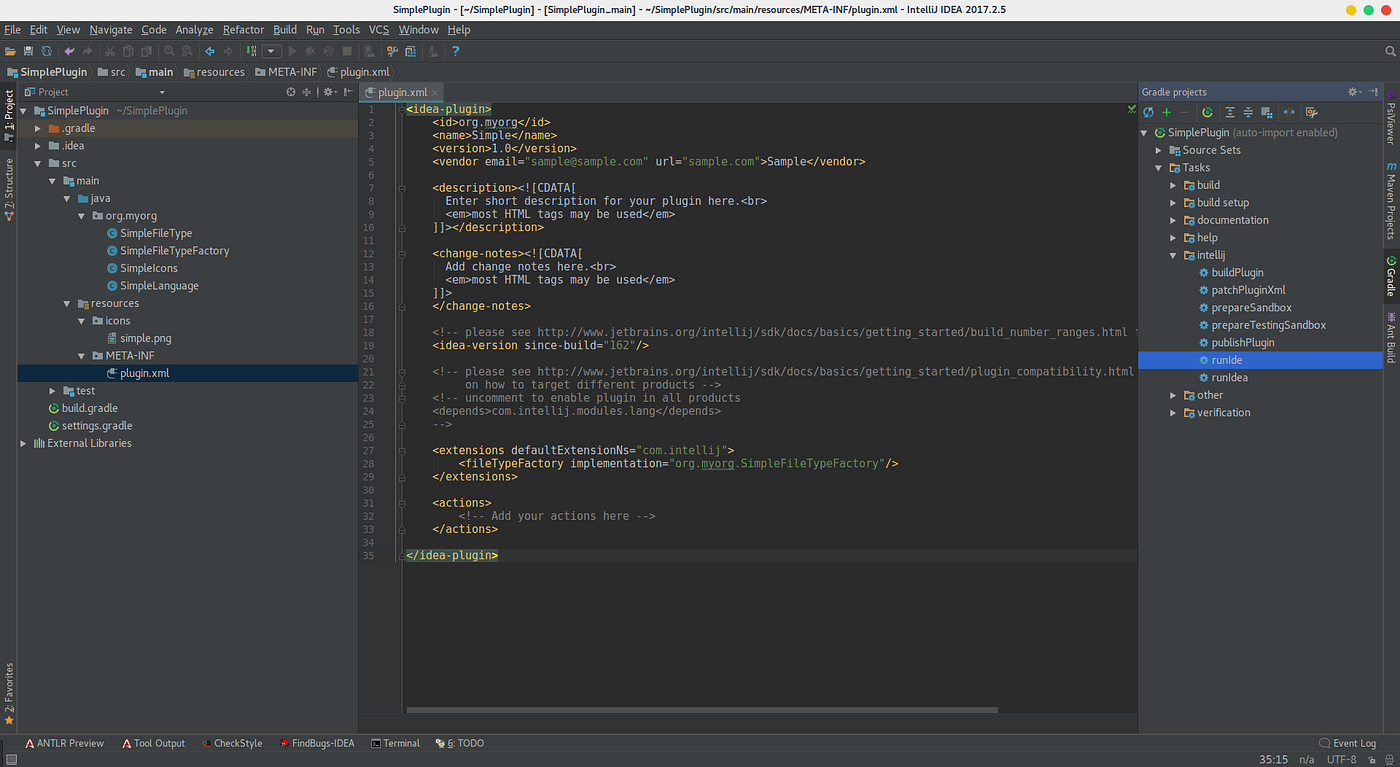
Task: Collapse all nodes in Gradle projects panel
Action: click(x=1248, y=112)
